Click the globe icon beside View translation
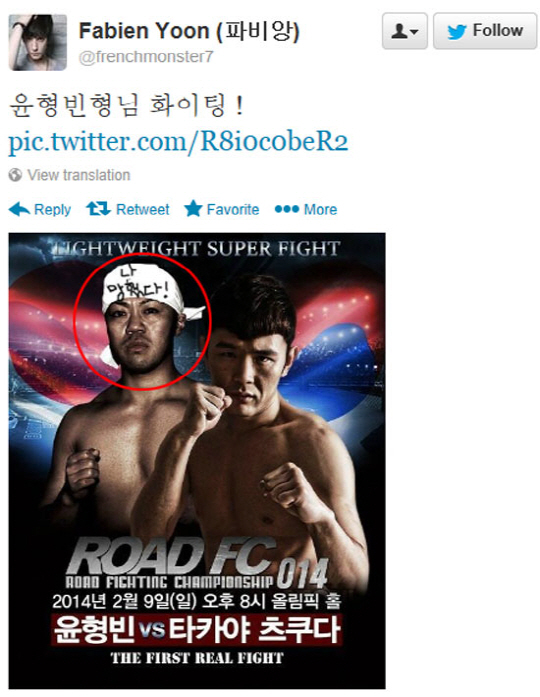Screen dimensions: 540x697 [x=15, y=175]
